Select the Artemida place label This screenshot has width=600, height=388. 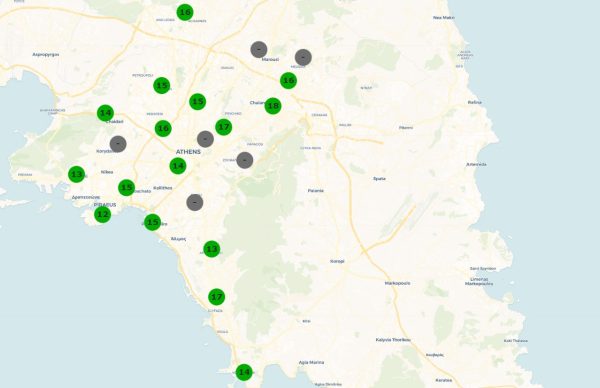point(476,165)
